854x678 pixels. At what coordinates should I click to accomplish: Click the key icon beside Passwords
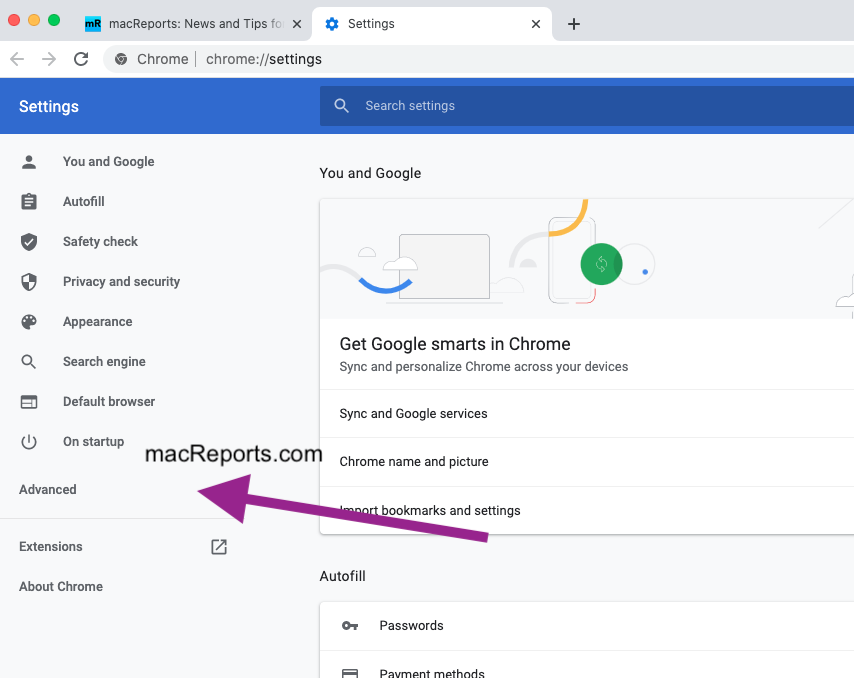pos(350,626)
